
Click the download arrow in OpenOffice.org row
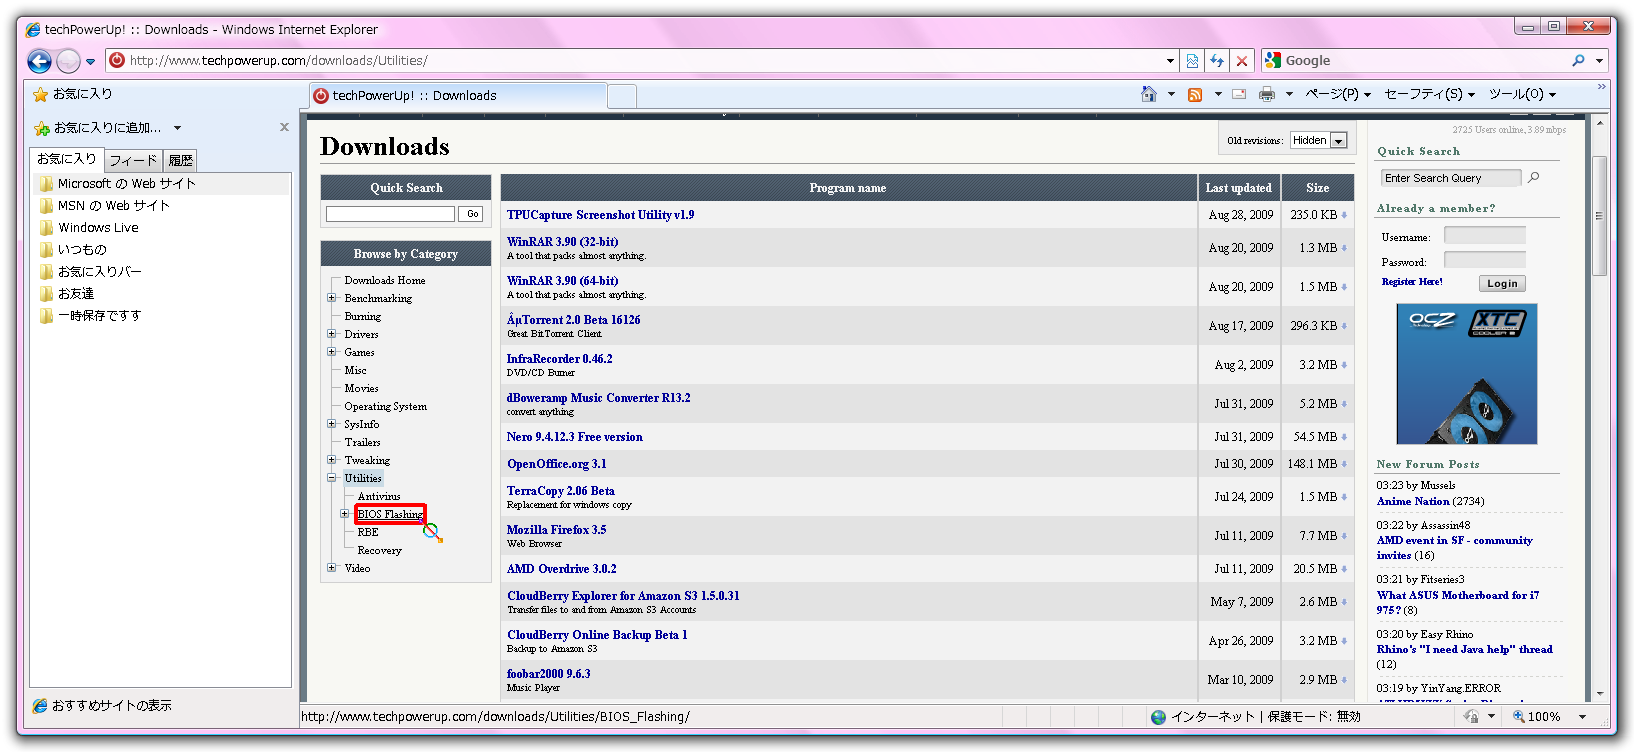(x=1344, y=464)
